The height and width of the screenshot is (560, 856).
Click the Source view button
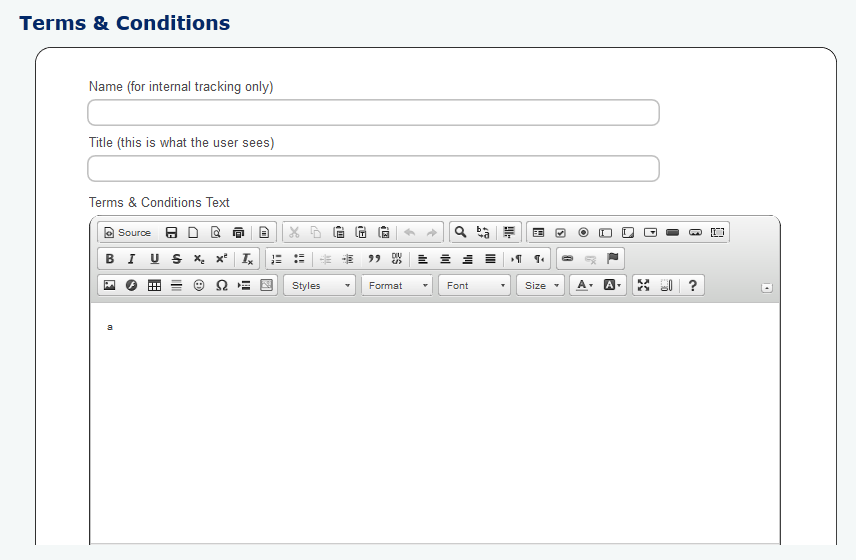127,232
